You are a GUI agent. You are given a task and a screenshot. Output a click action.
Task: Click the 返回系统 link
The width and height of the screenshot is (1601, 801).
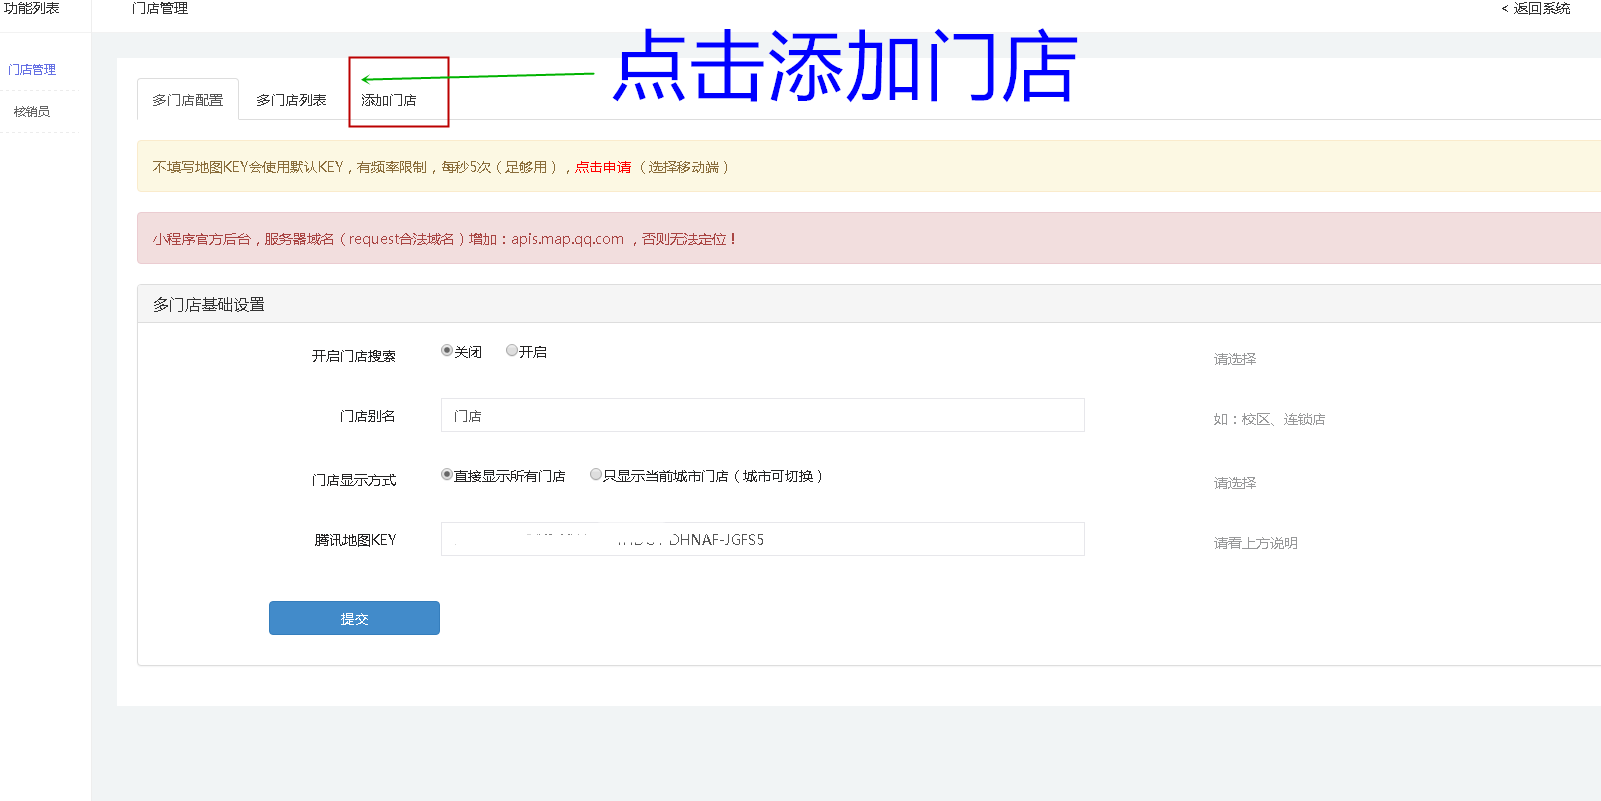(1540, 9)
